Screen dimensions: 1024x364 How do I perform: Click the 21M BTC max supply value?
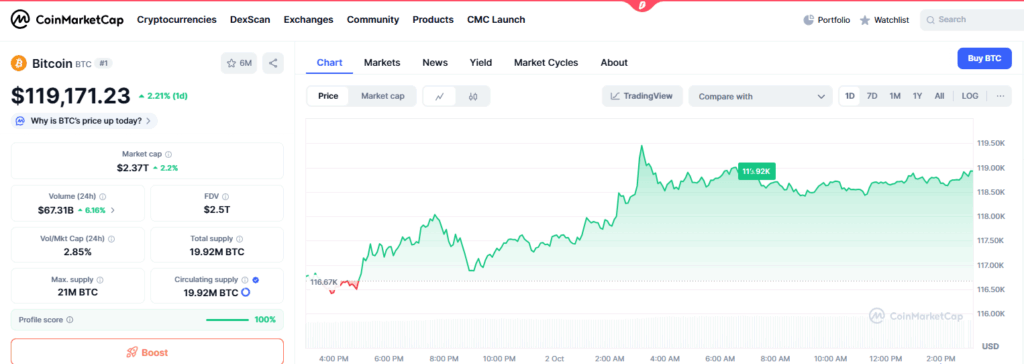[78, 292]
